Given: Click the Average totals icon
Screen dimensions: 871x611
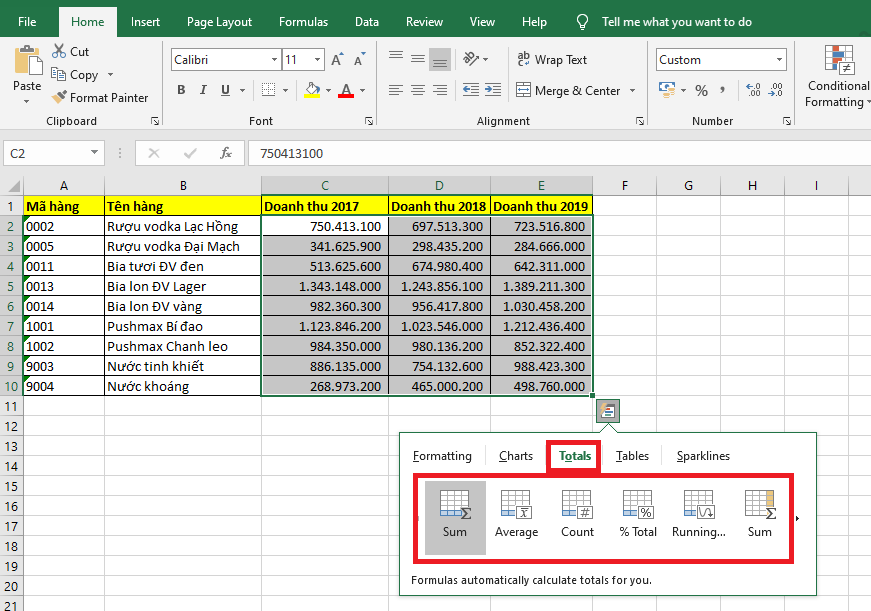Looking at the screenshot, I should [x=516, y=513].
